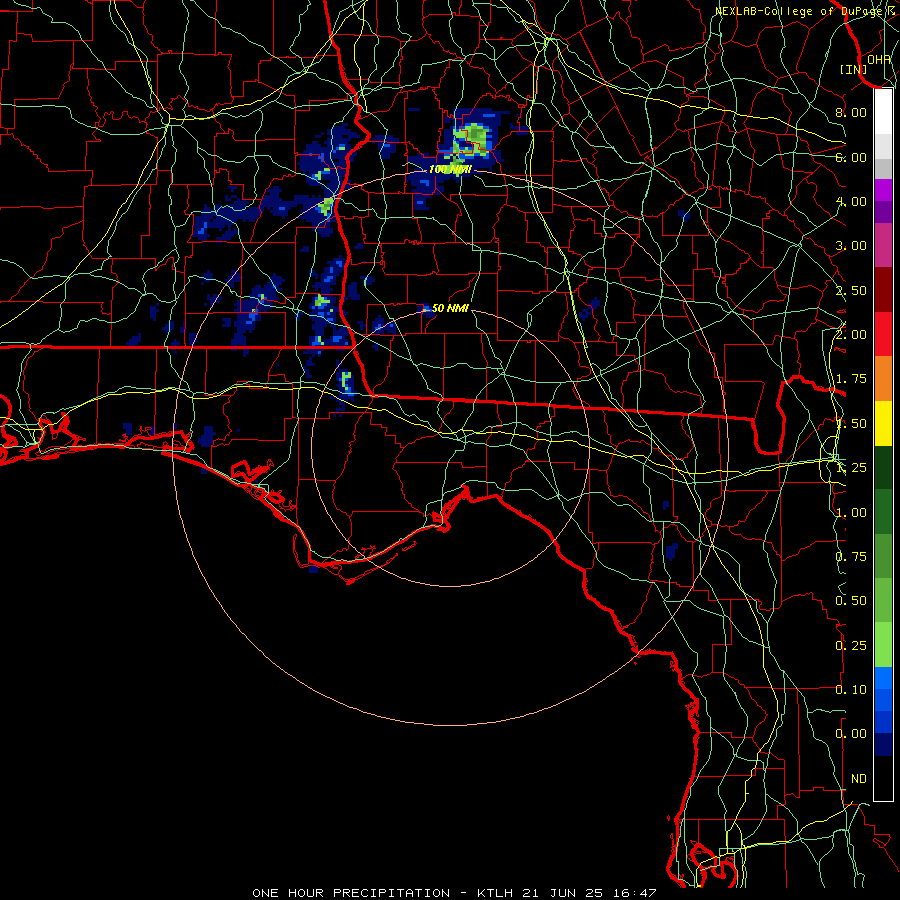900x900 pixels.
Task: Click the 0.50 legend value
Action: pyautogui.click(x=851, y=601)
